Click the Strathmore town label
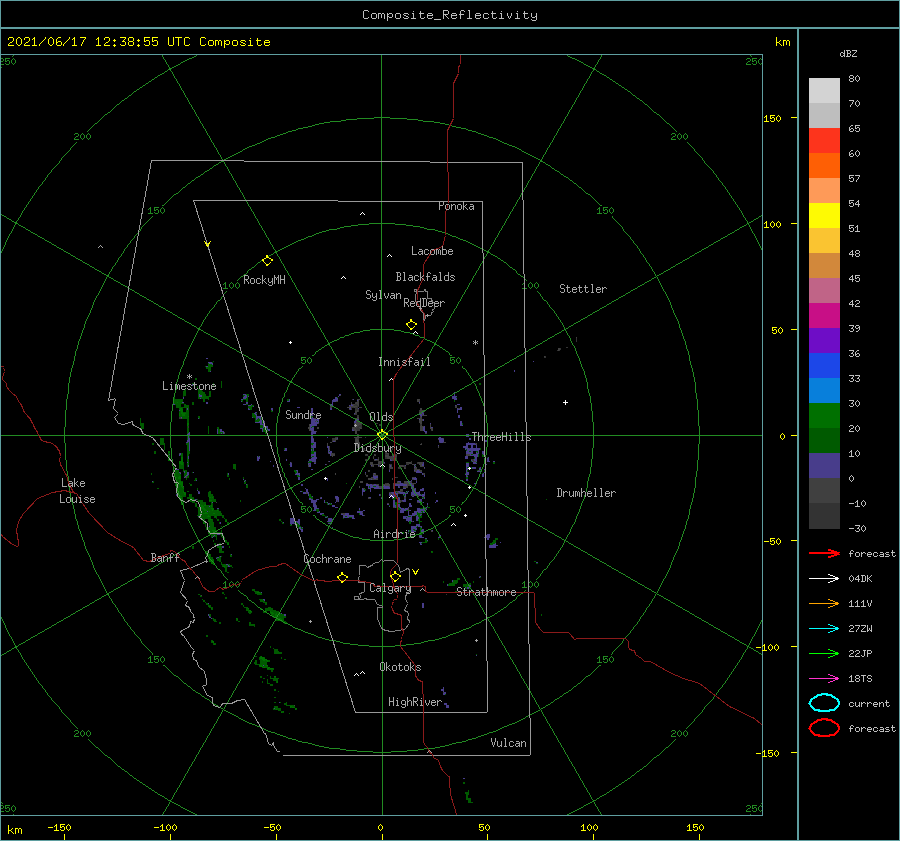Screen dimensions: 900x841 pos(486,592)
